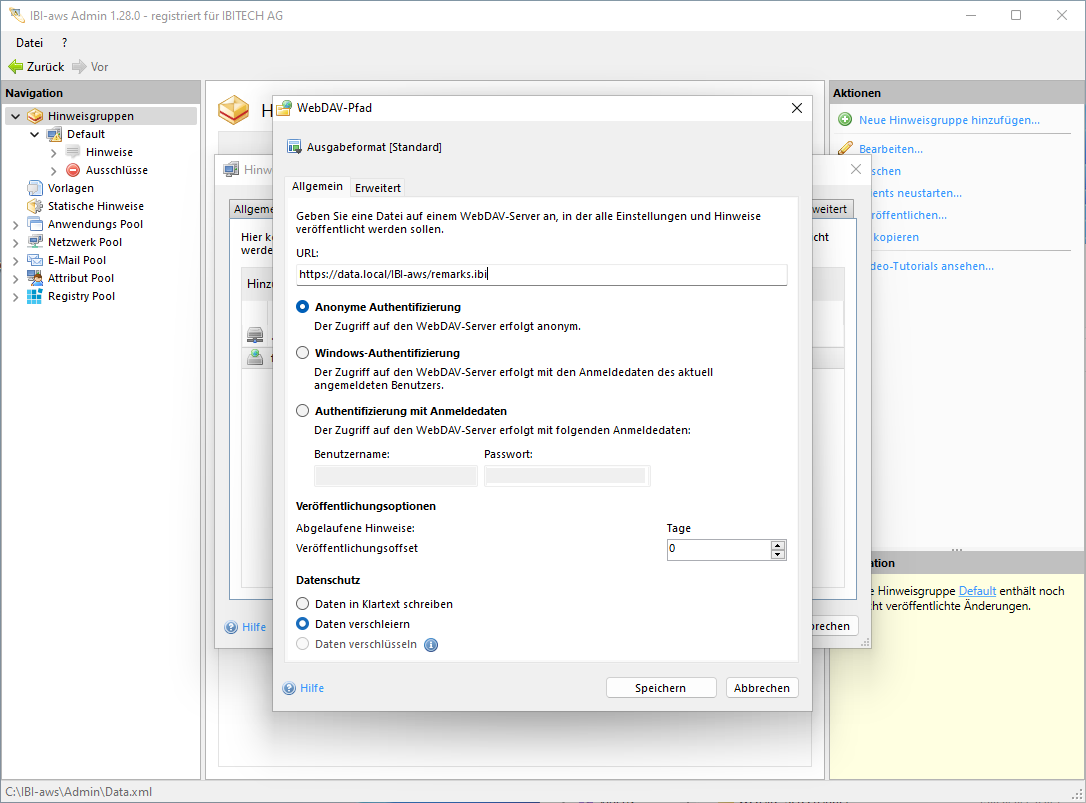The width and height of the screenshot is (1086, 803).
Task: Increase Veröffentlichungsoffset with up spinner arrow
Action: (x=778, y=545)
